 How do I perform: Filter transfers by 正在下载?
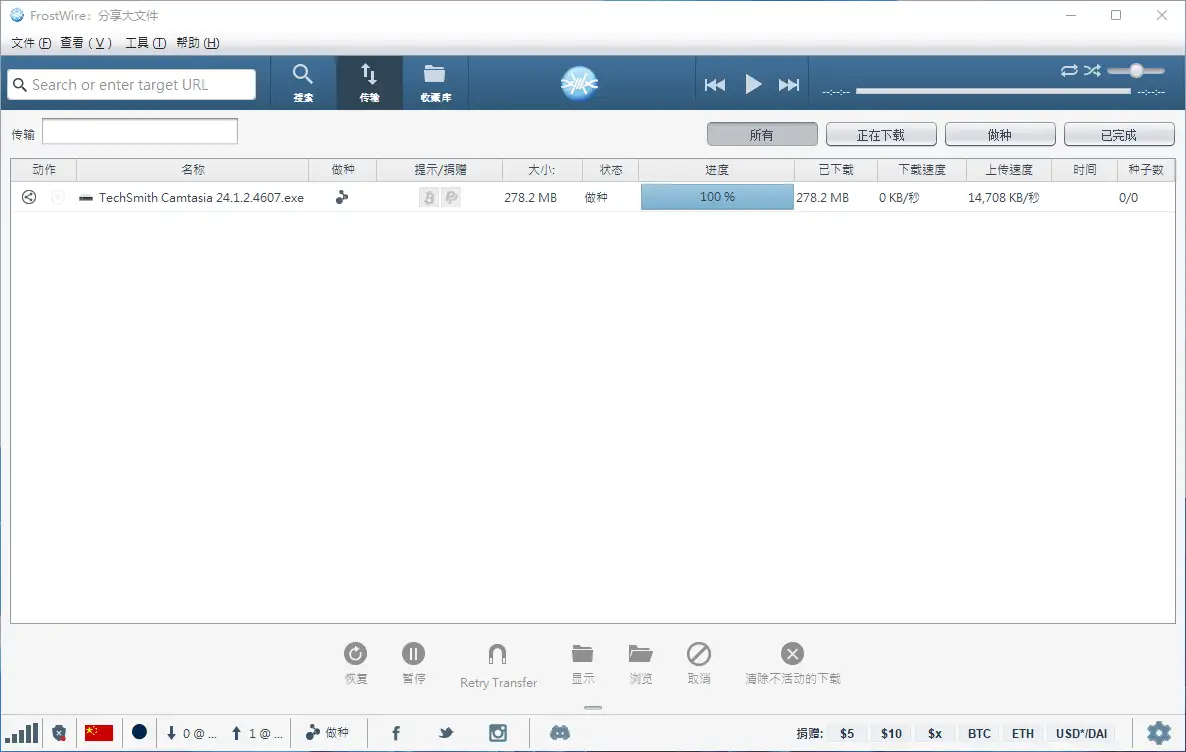pyautogui.click(x=881, y=135)
